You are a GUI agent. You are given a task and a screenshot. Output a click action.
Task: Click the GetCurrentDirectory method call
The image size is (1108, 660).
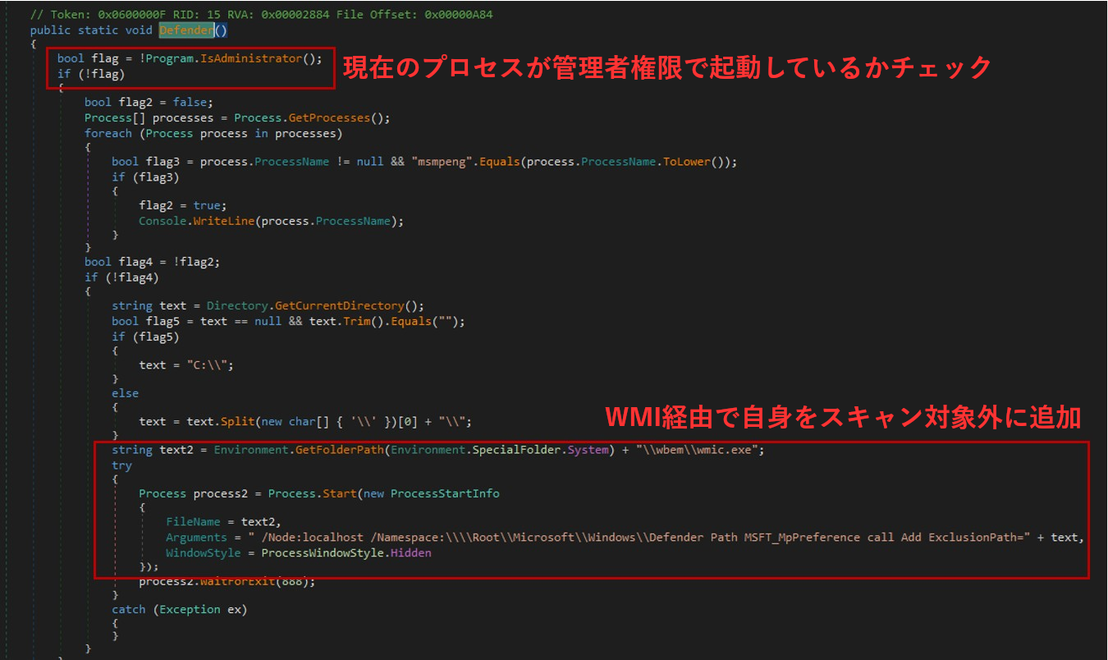pyautogui.click(x=339, y=306)
